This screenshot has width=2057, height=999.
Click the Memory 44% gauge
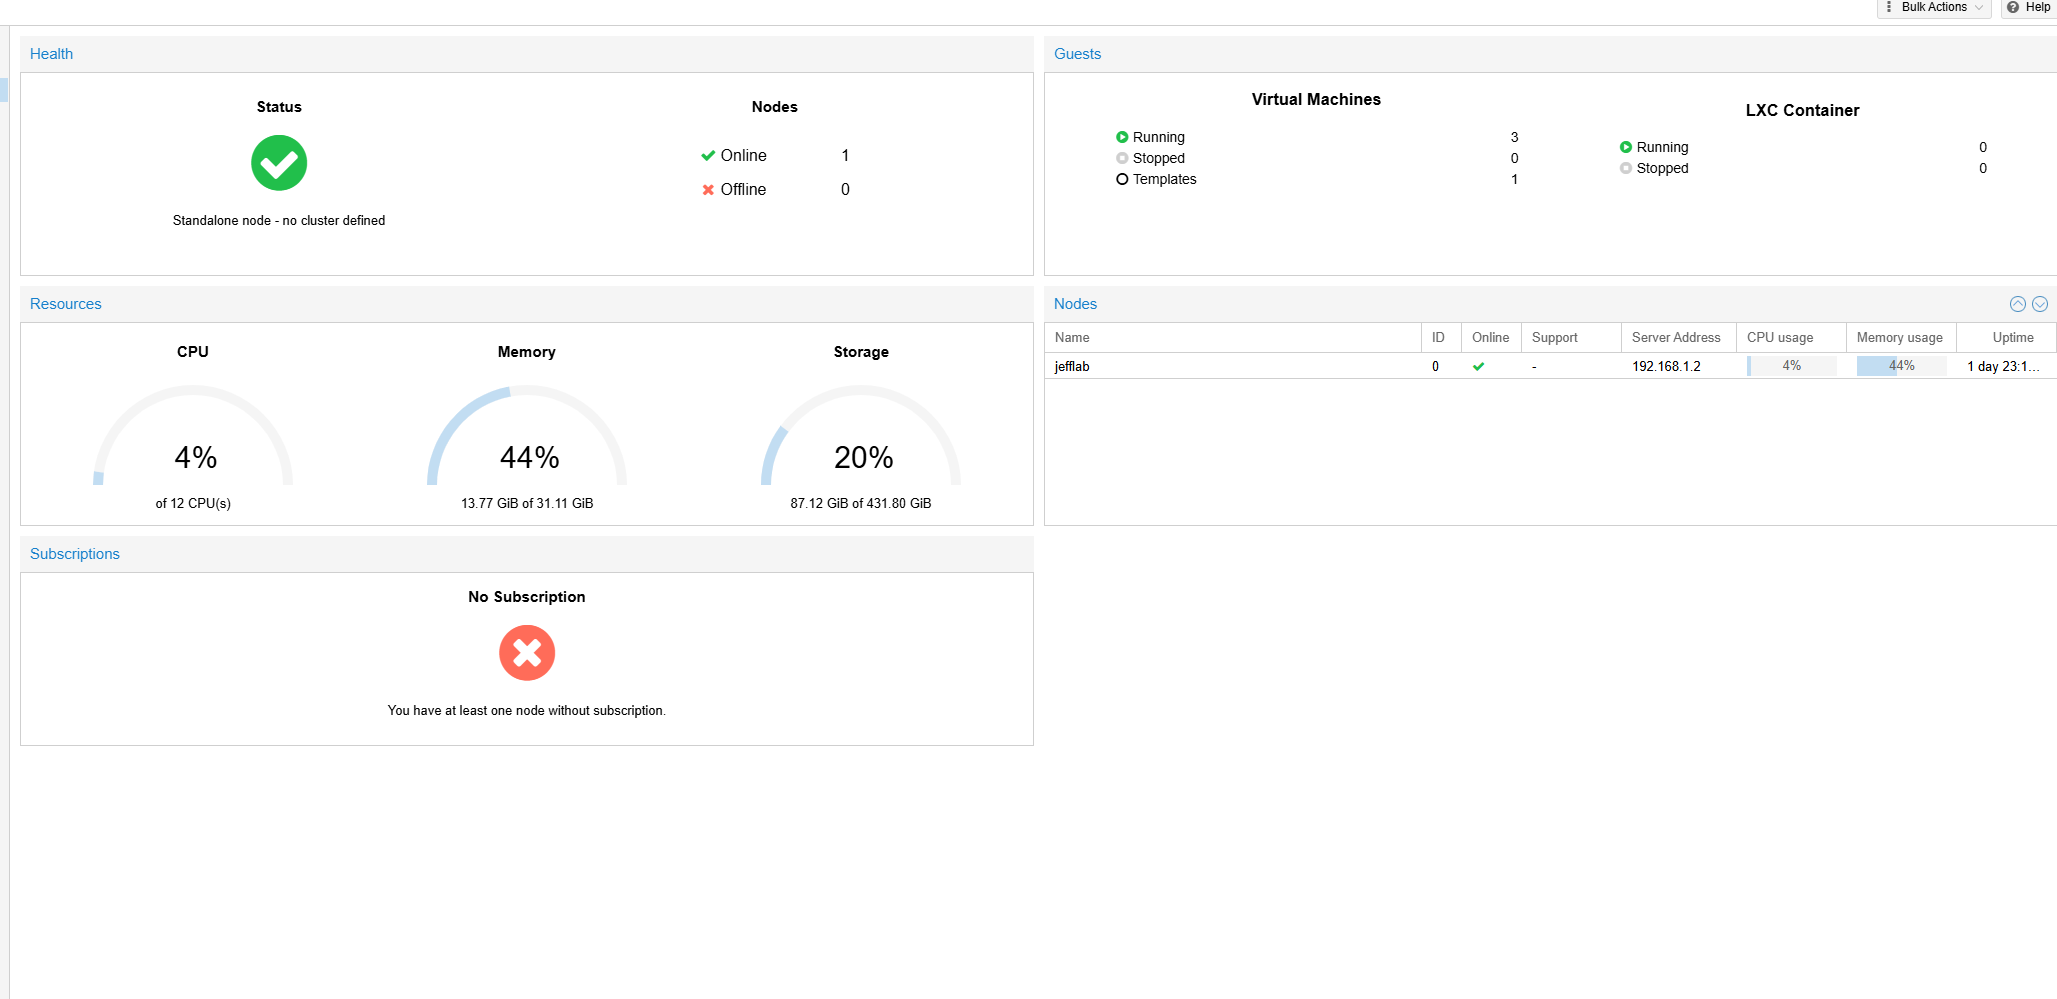(x=527, y=435)
